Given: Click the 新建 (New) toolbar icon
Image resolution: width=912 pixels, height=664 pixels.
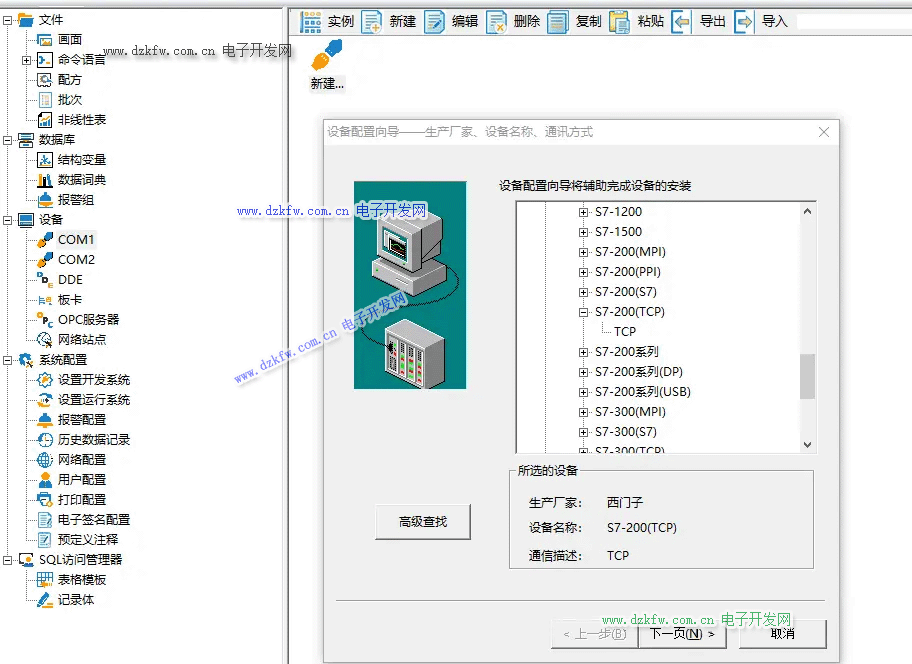Looking at the screenshot, I should coord(372,21).
